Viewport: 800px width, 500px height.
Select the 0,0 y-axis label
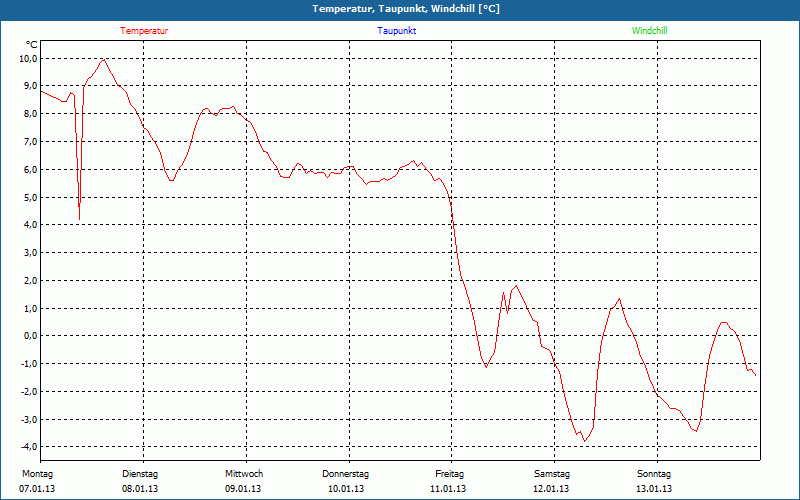click(31, 335)
